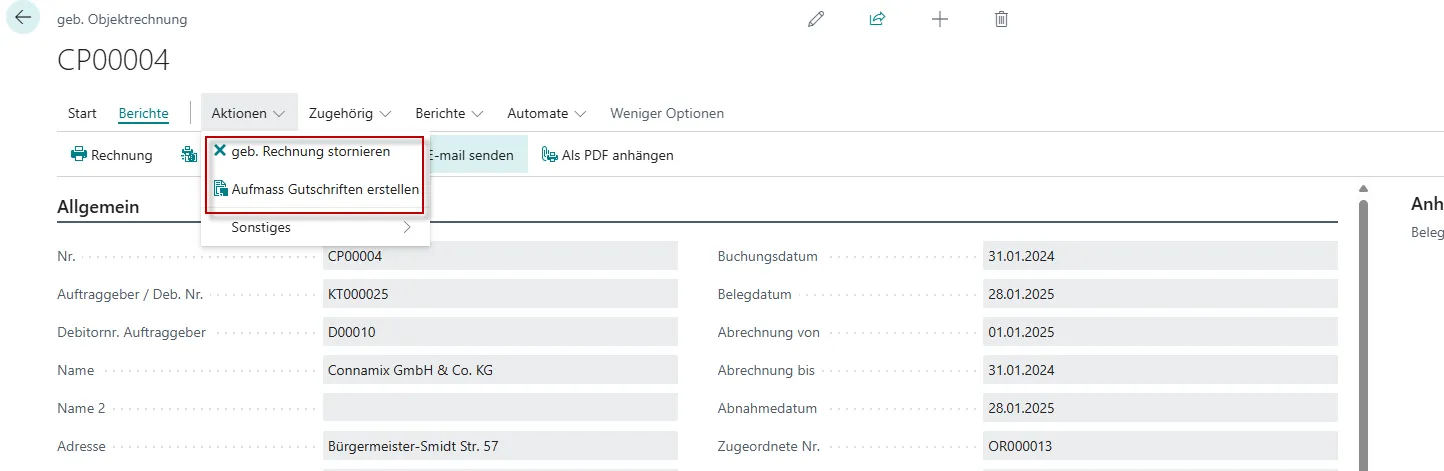Click the icon beside geb. Rechnung stornieren
Viewport: 1444px width, 471px height.
tap(220, 151)
